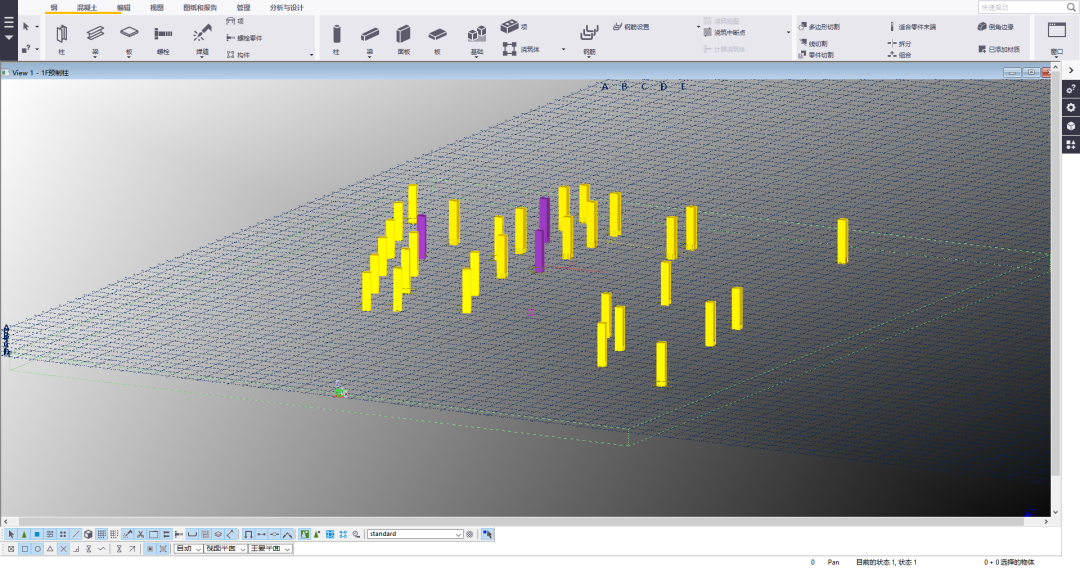The height and width of the screenshot is (568, 1080).
Task: Switch to the 编辑 ribbon tab
Action: pos(124,7)
